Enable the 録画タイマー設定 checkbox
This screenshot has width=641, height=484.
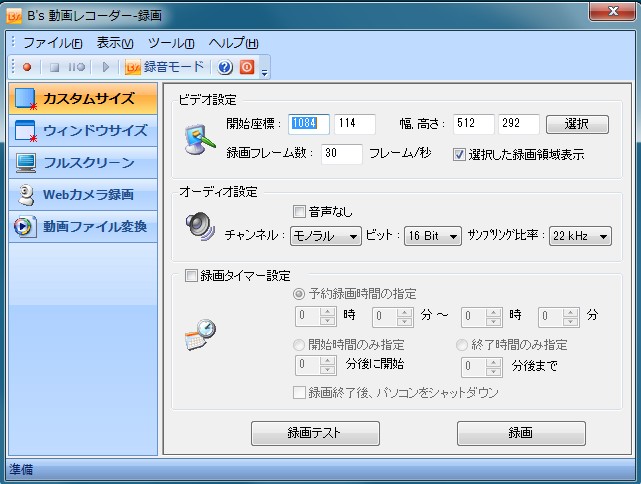pyautogui.click(x=191, y=276)
